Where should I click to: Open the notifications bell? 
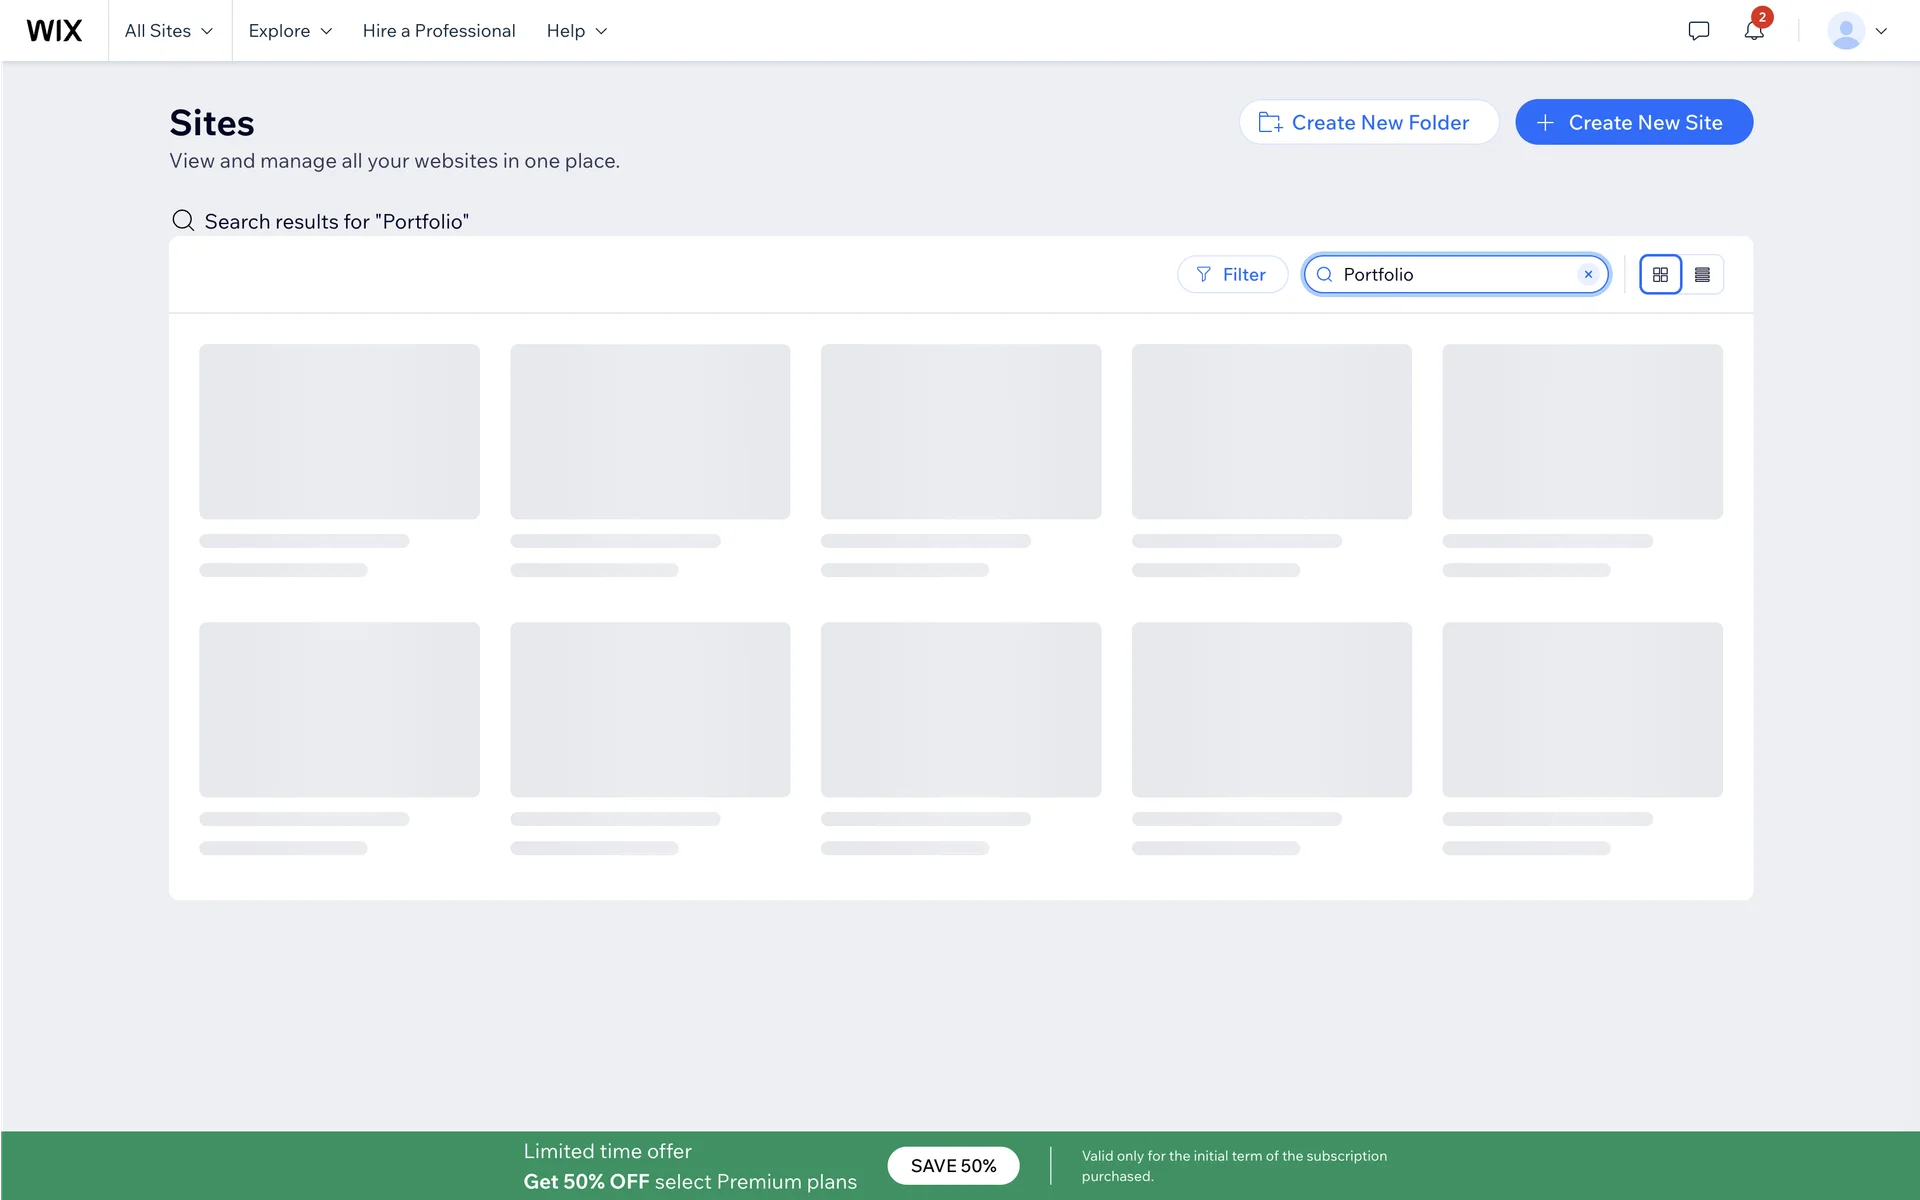1754,31
